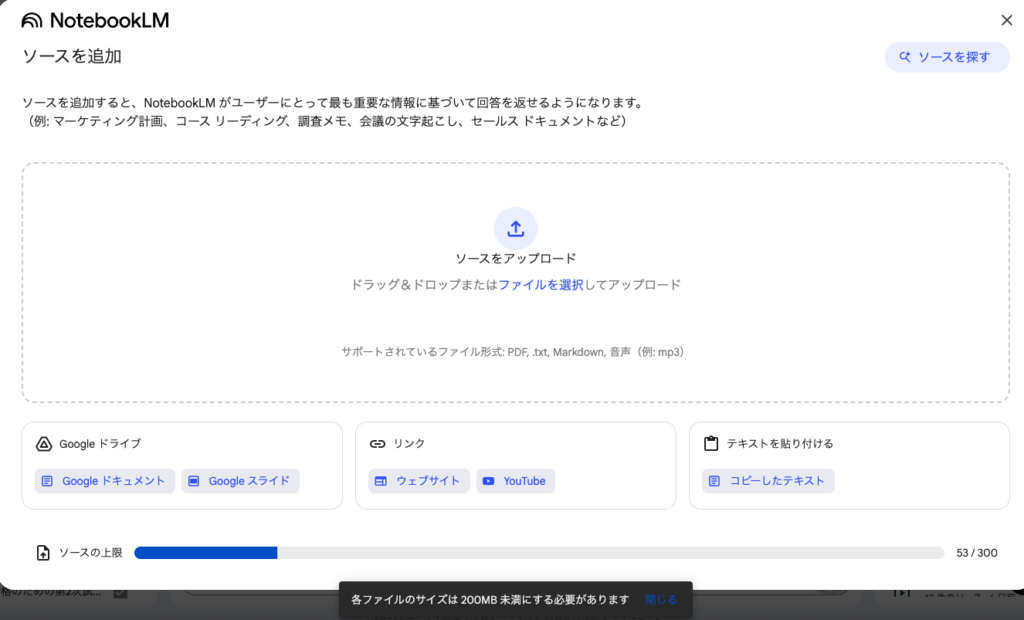Click the テキストを貼り付ける section title
Image resolution: width=1024 pixels, height=620 pixels.
780,444
